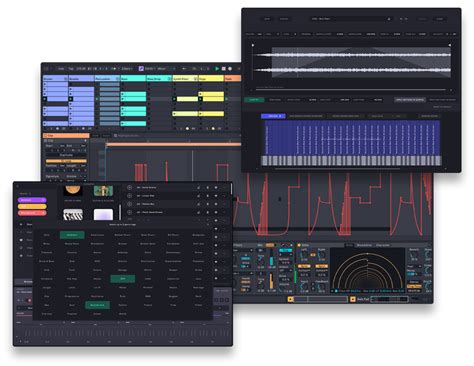Click the first top-left button in sampler window
This screenshot has height=366, width=474.
[267, 19]
